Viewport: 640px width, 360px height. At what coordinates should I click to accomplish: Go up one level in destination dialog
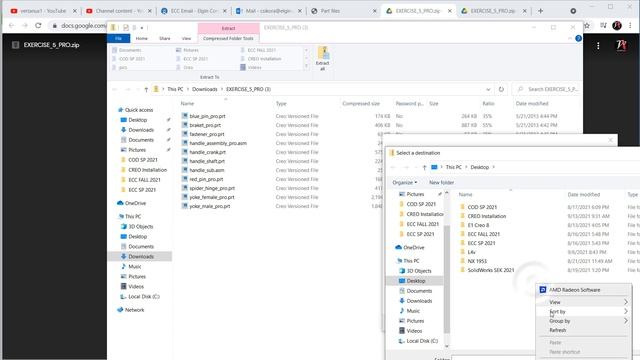[424, 167]
